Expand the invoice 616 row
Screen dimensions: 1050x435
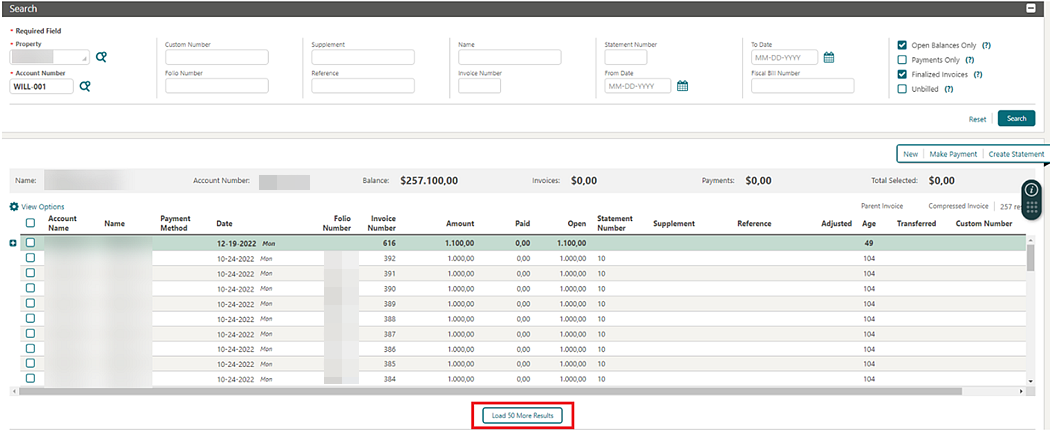point(13,243)
